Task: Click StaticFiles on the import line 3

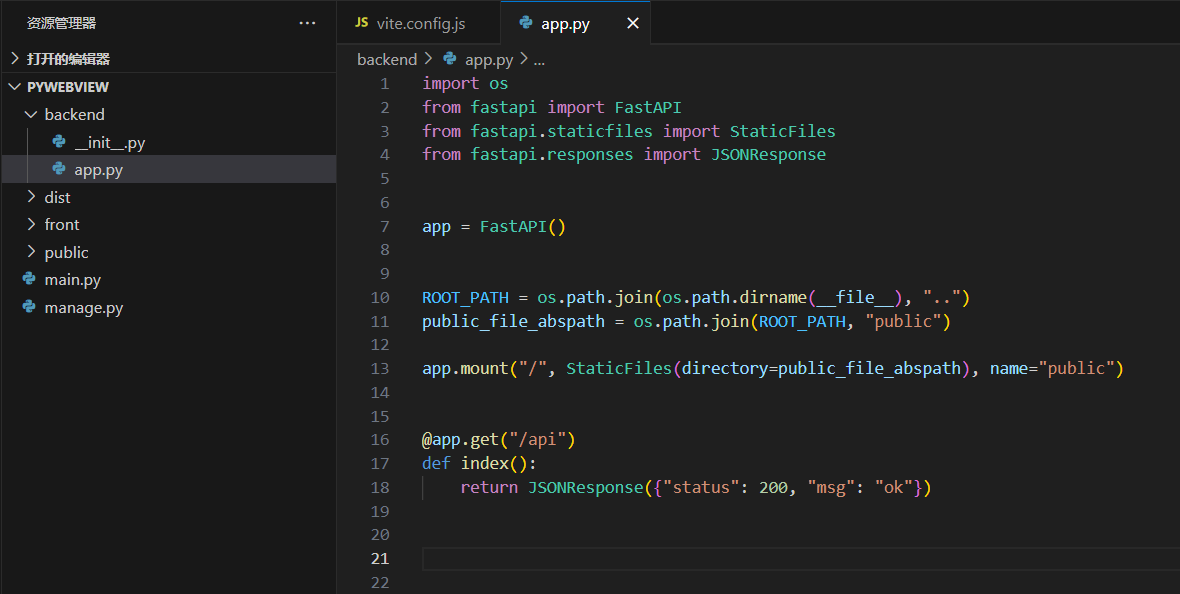Action: click(x=783, y=131)
